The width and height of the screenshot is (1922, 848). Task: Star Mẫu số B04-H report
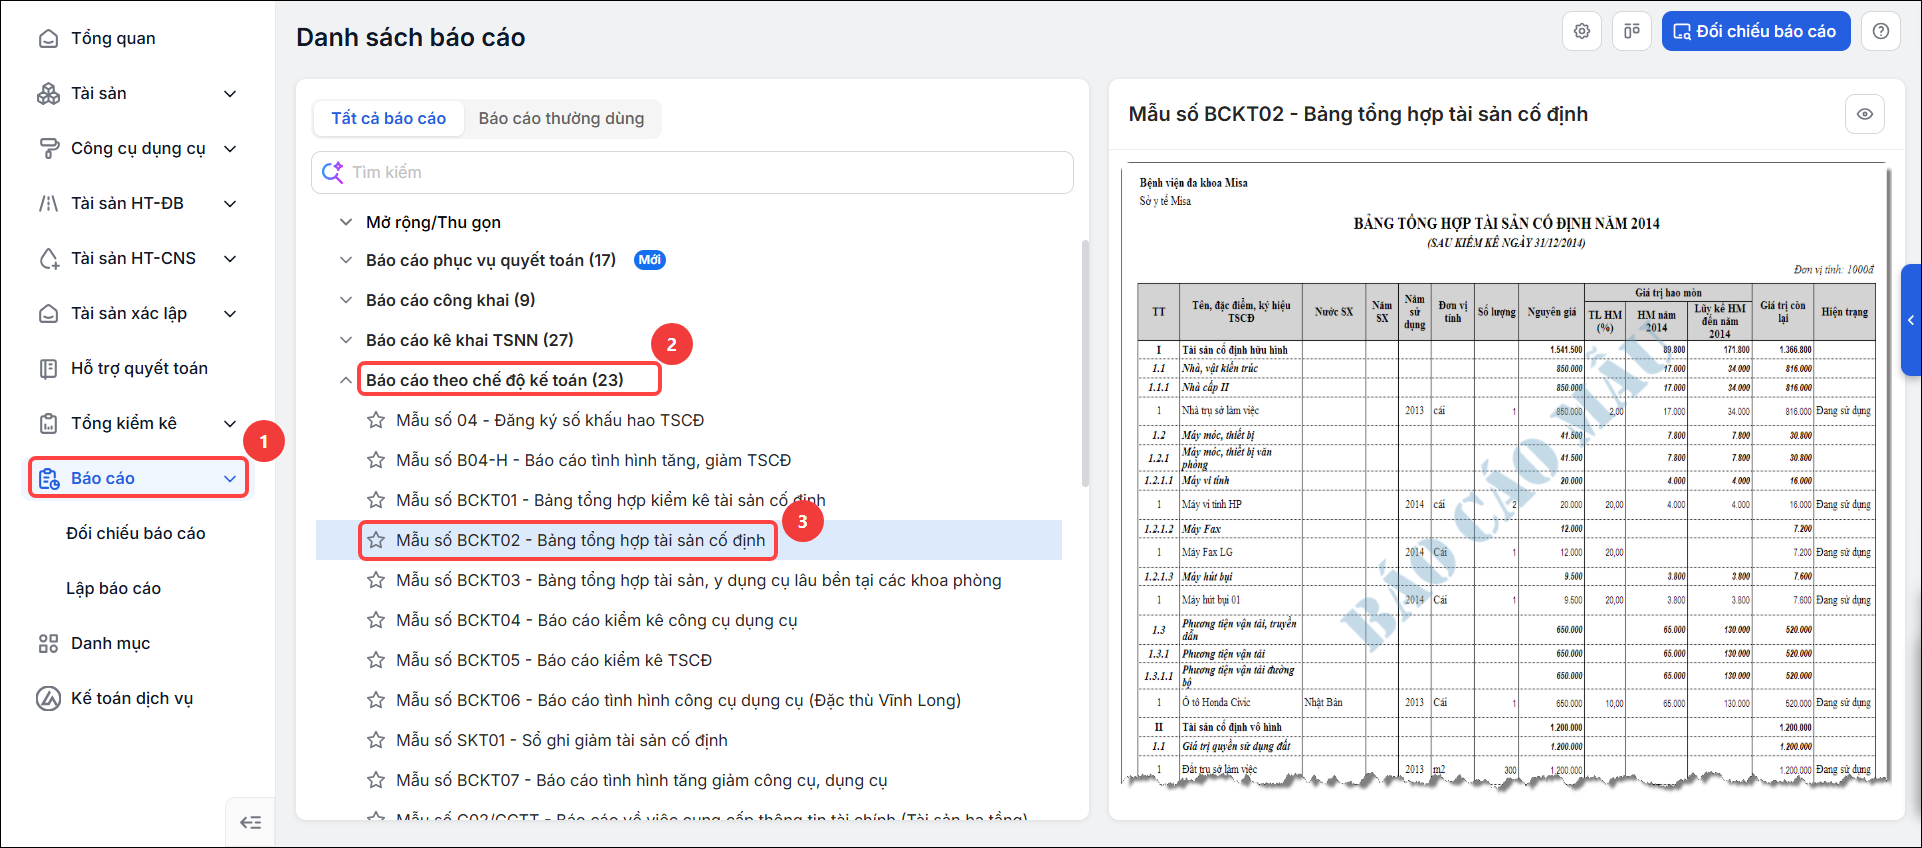(376, 460)
